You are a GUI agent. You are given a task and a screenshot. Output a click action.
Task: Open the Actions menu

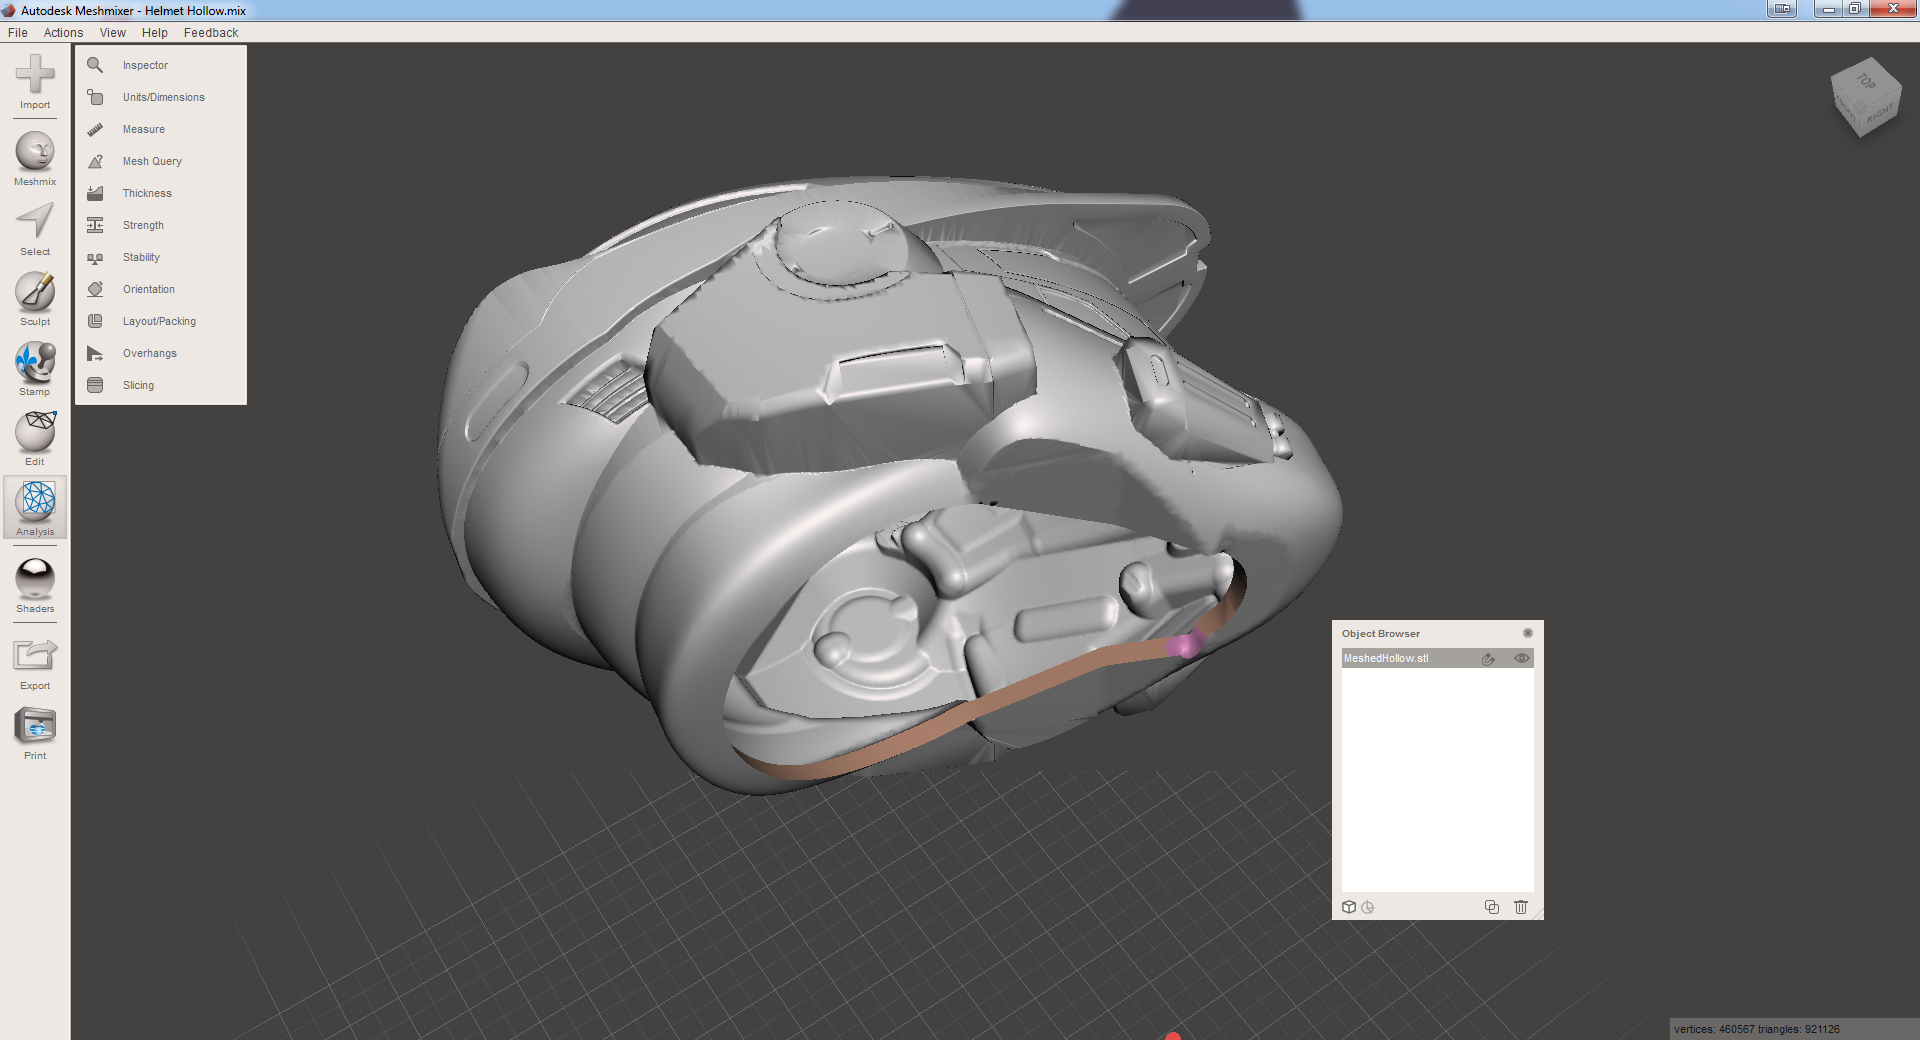(63, 33)
